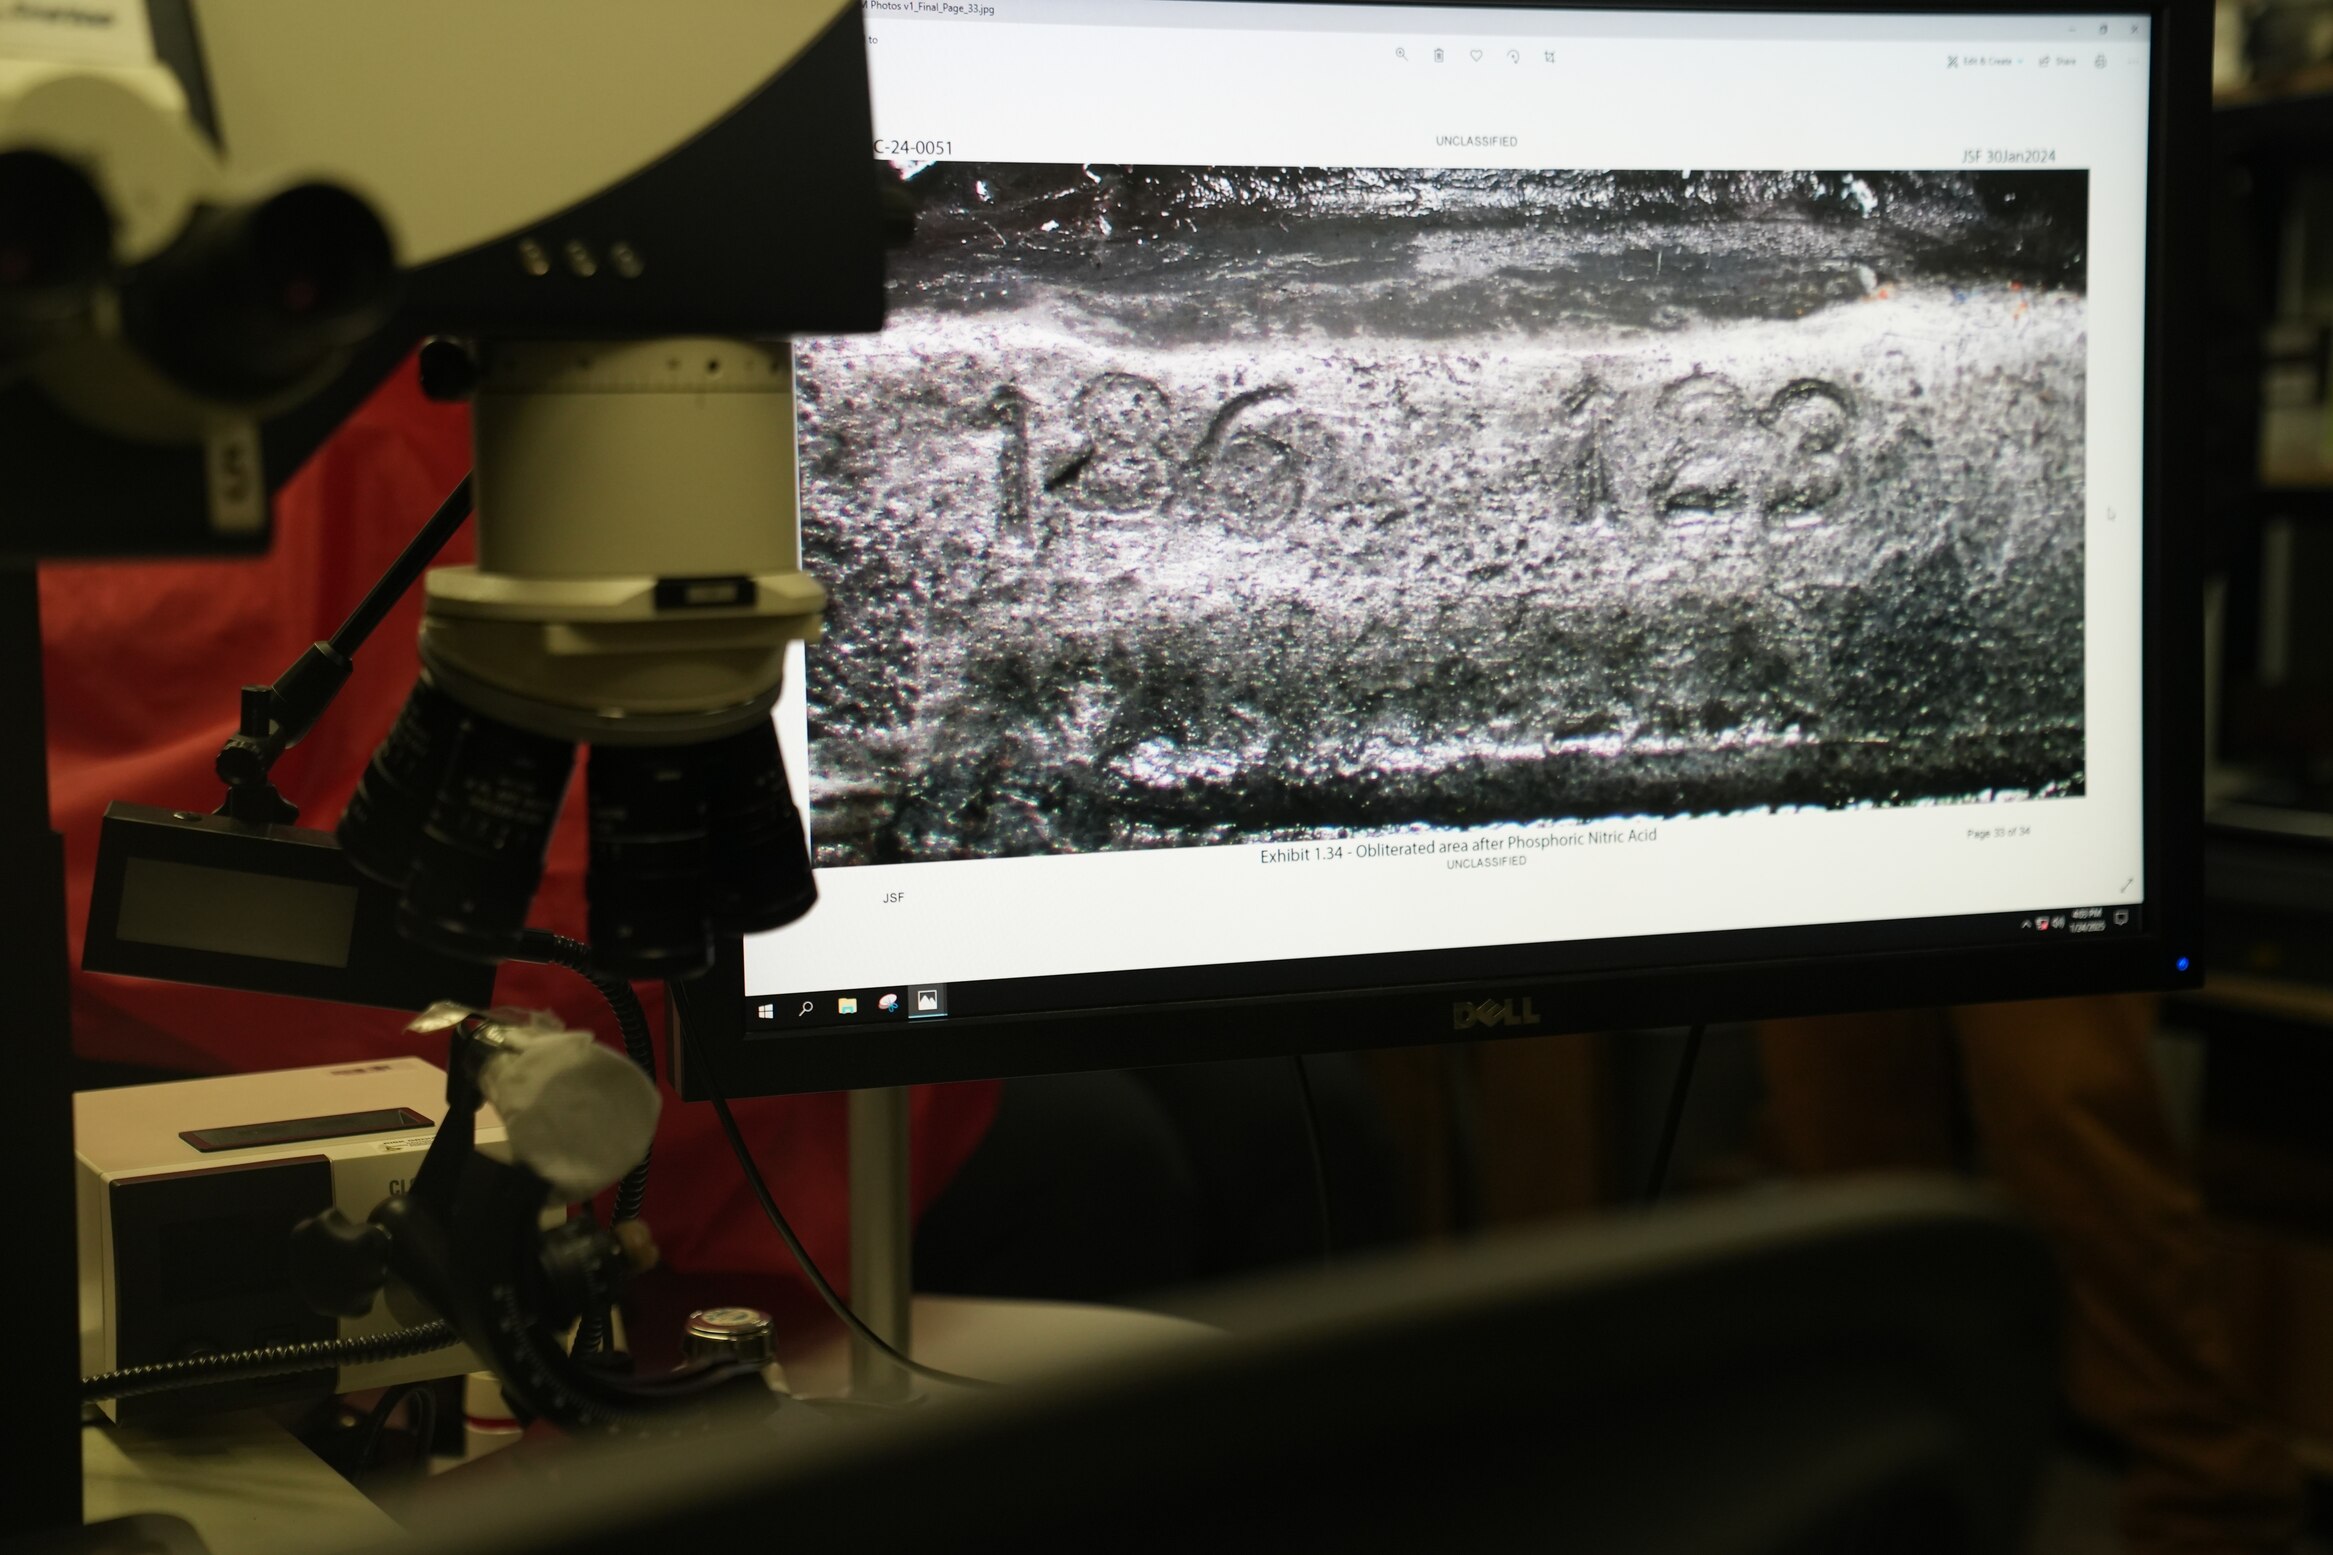2333x1555 pixels.
Task: Click the volume speaker tray icon
Action: pos(2058,923)
